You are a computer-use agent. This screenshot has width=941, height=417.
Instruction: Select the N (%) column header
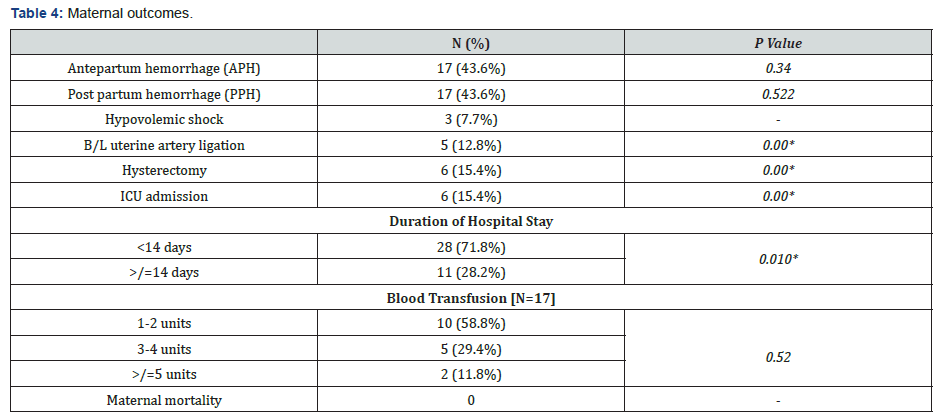[x=470, y=44]
